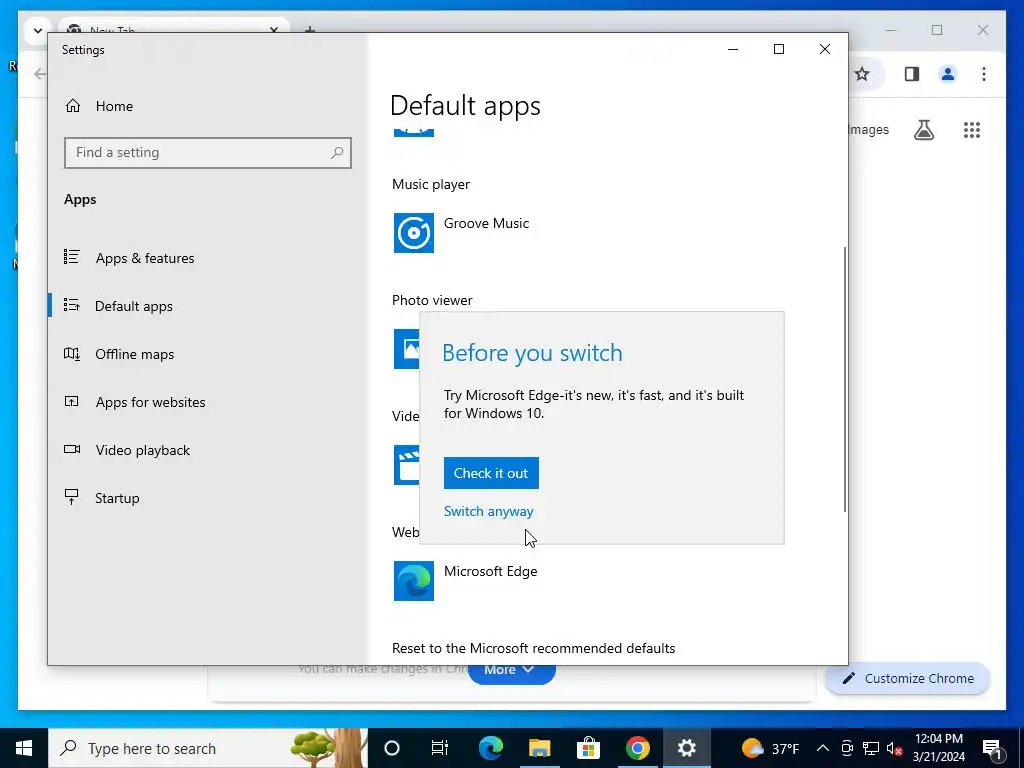Click the search magnifier in Find a setting

337,153
